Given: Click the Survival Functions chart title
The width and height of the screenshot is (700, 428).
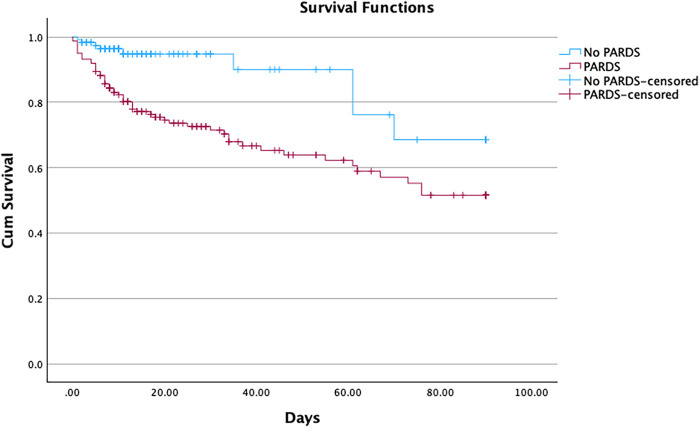Looking at the screenshot, I should tap(367, 8).
